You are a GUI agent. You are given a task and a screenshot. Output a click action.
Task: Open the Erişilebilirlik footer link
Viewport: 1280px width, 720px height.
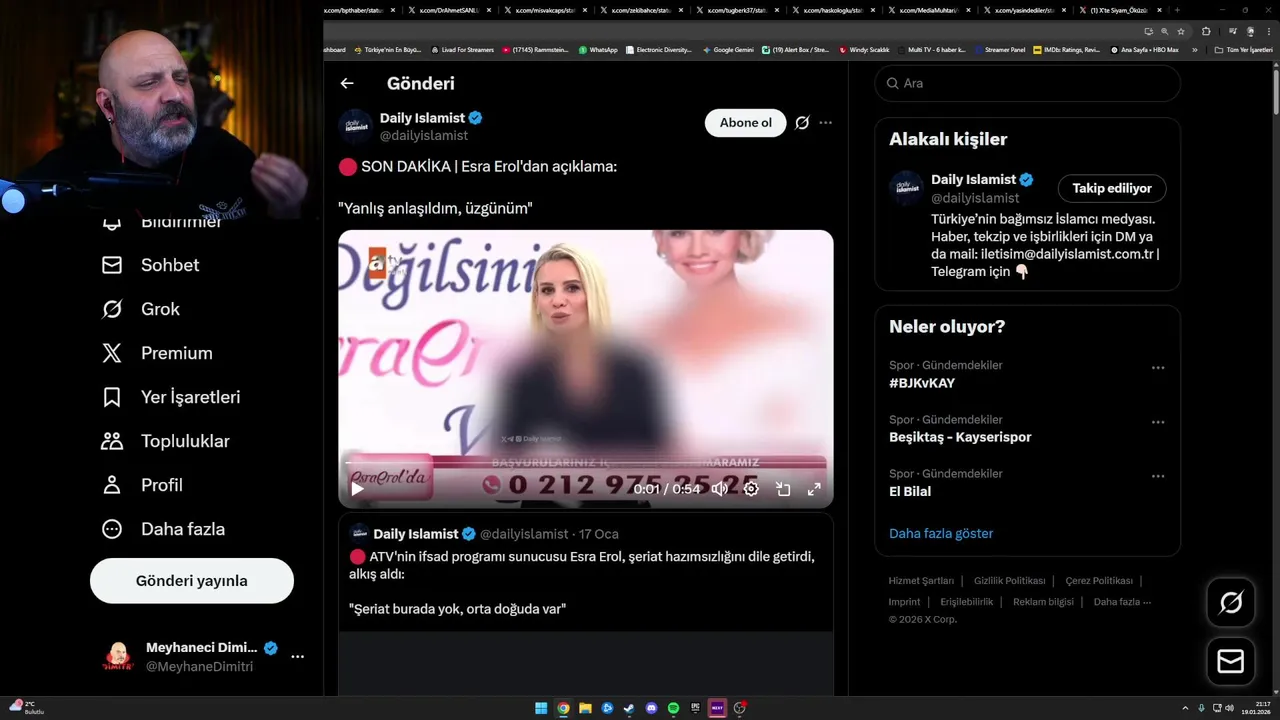point(967,602)
